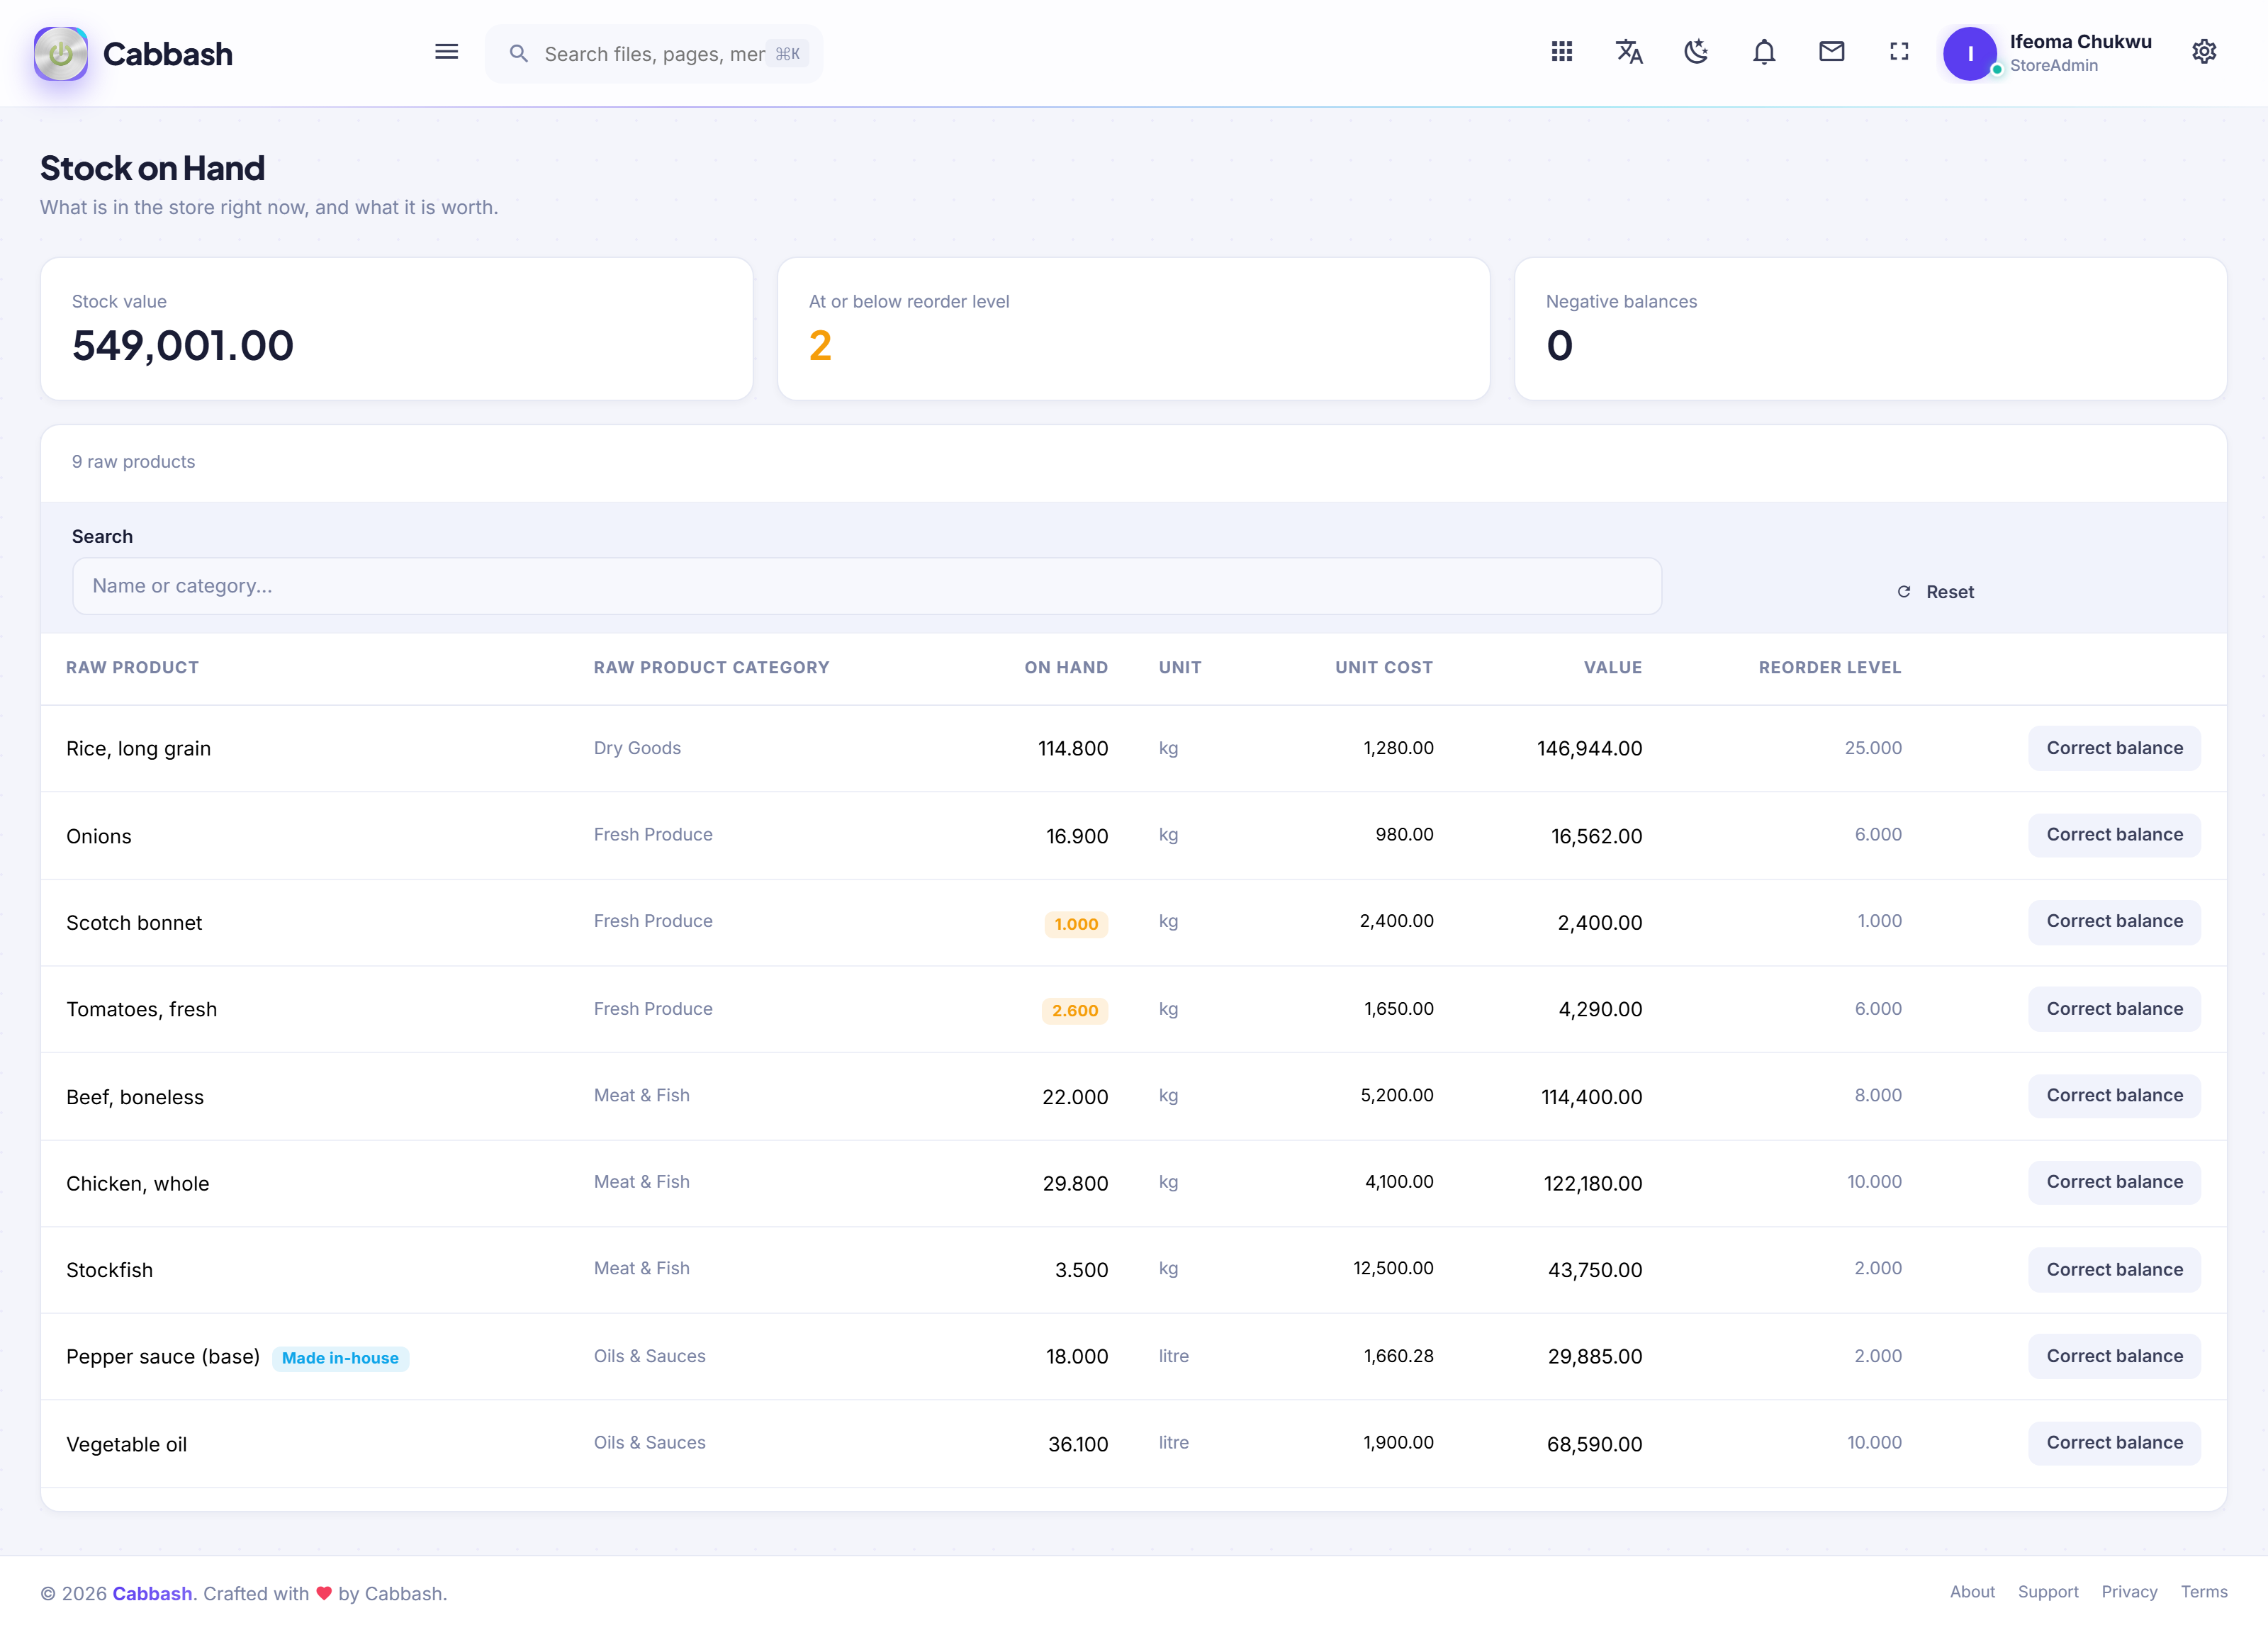The width and height of the screenshot is (2268, 1630).
Task: Switch to dark mode moon icon
Action: coord(1696,52)
